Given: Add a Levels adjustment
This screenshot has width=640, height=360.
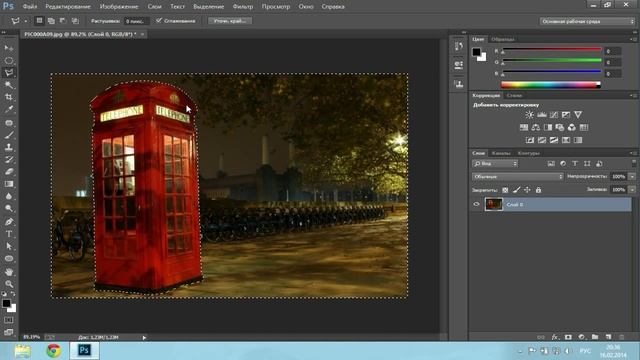Looking at the screenshot, I should tap(542, 115).
